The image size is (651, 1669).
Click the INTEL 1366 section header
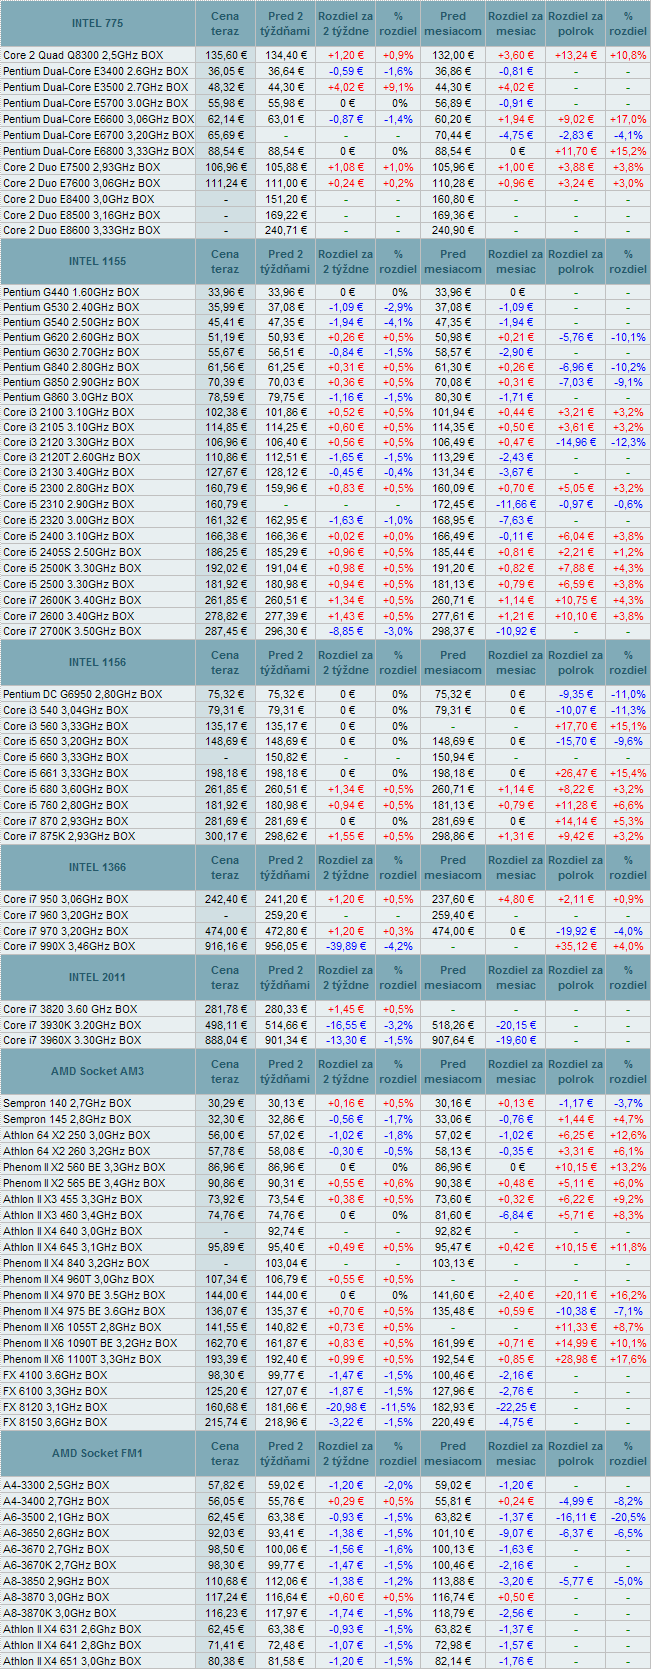(98, 867)
